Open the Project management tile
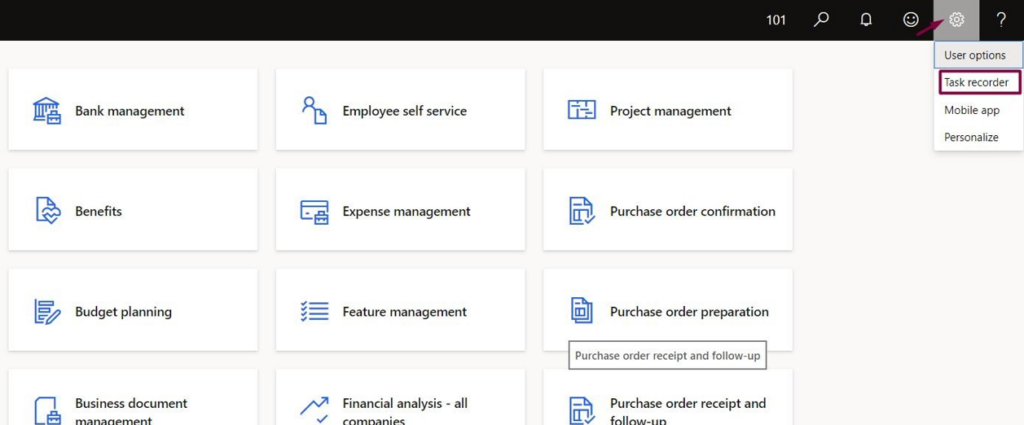1024x425 pixels. point(668,110)
